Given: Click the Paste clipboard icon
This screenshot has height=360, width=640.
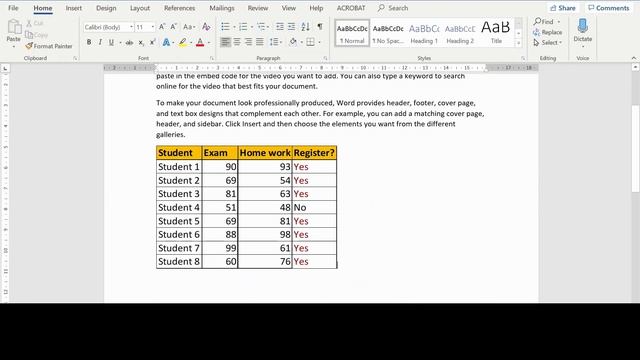Looking at the screenshot, I should pos(14,27).
